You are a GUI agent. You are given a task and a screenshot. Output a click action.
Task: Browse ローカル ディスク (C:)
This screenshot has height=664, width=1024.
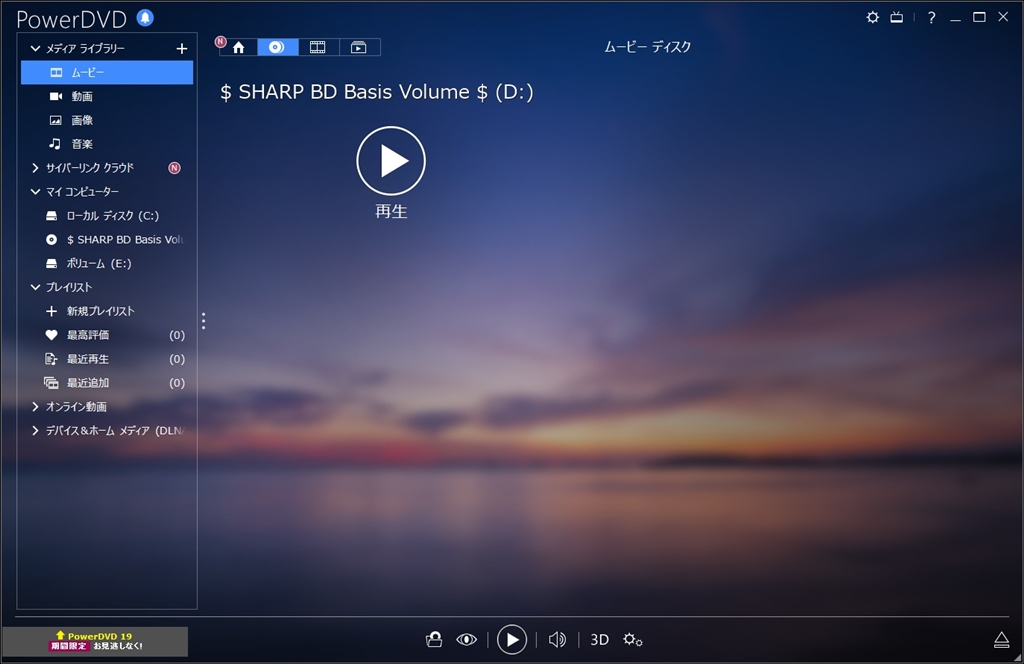click(107, 215)
